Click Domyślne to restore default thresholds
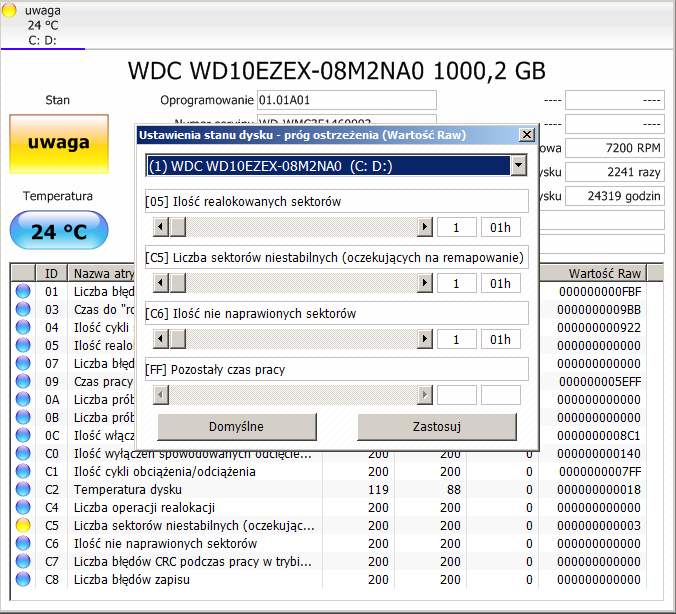676x614 pixels. click(237, 427)
